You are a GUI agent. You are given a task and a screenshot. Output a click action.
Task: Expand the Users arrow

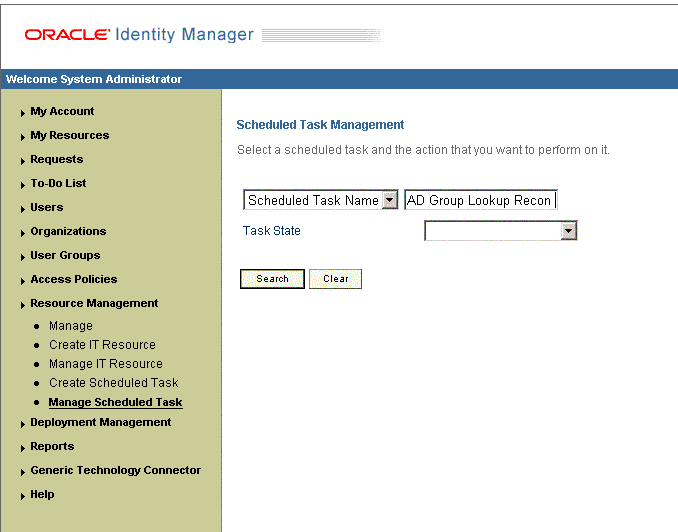22,209
